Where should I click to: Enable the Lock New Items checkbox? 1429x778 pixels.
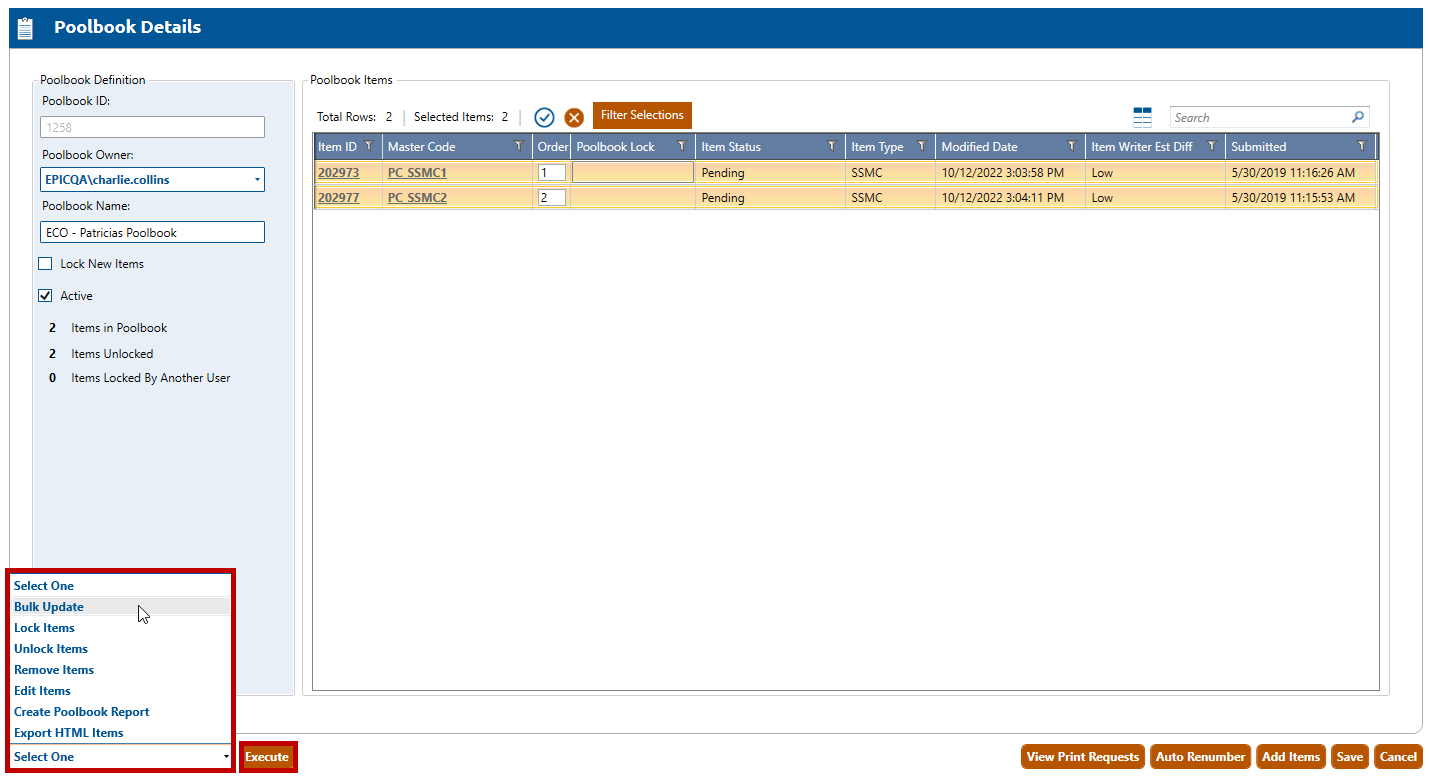(x=45, y=264)
